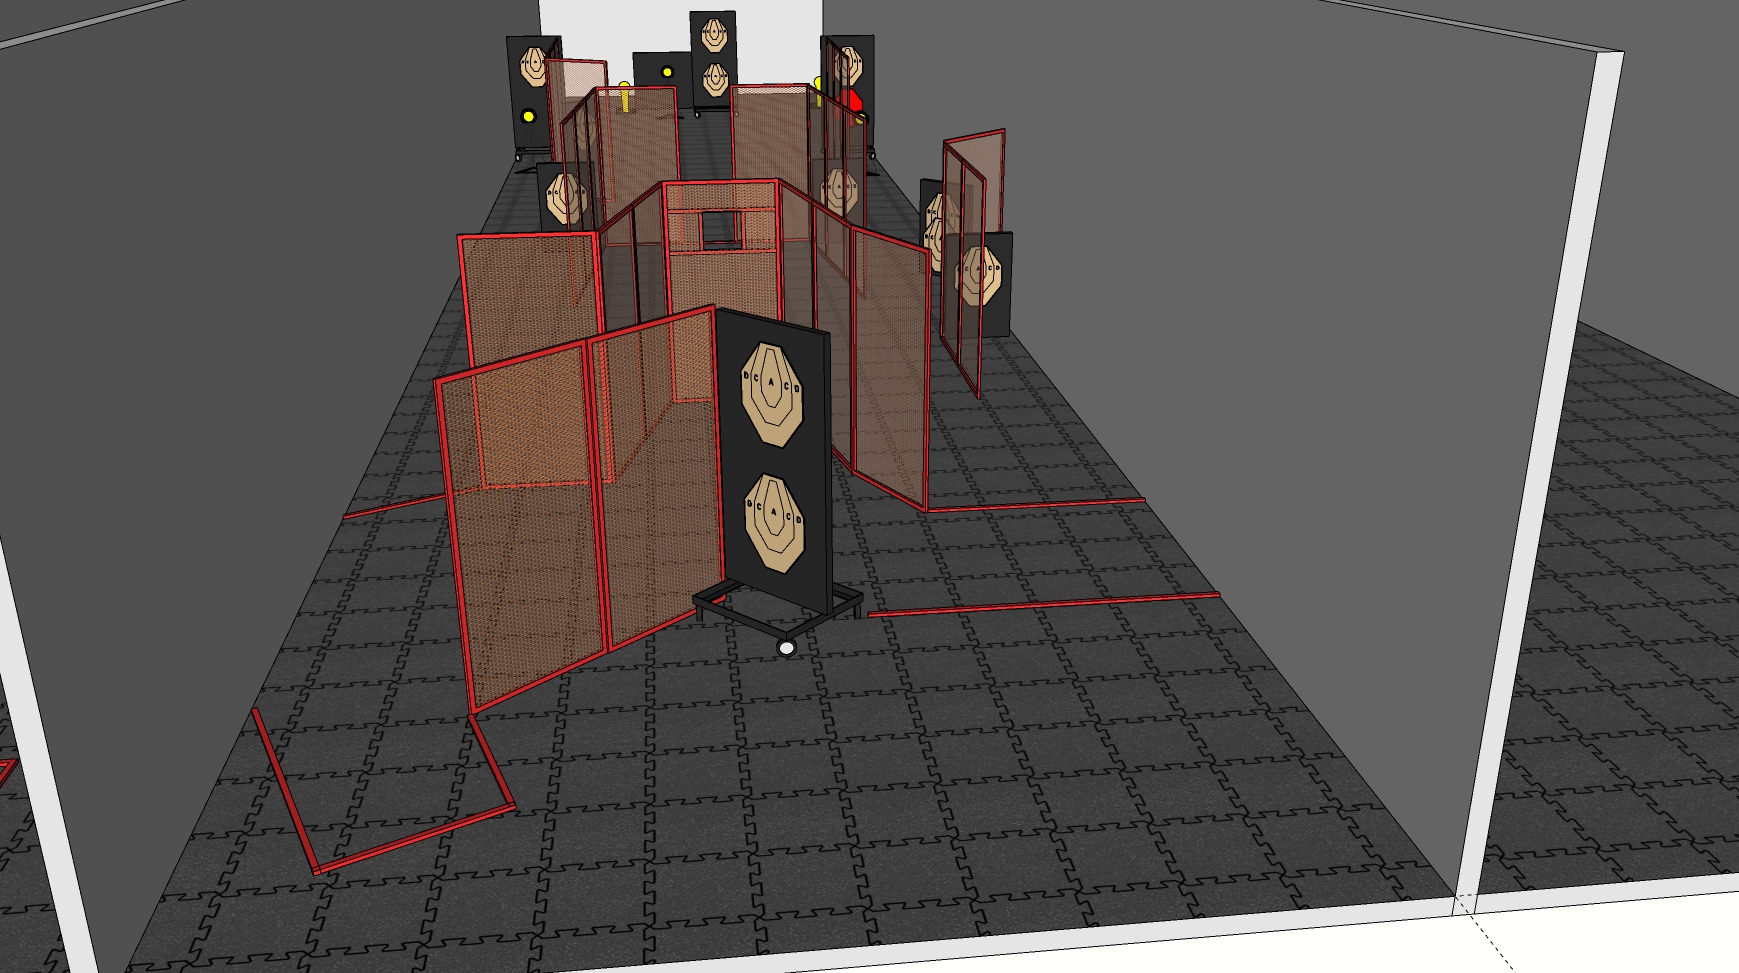Screen dimensions: 1739x973
Task: Click the yellow plate on the far-left black stand
Action: 529,118
